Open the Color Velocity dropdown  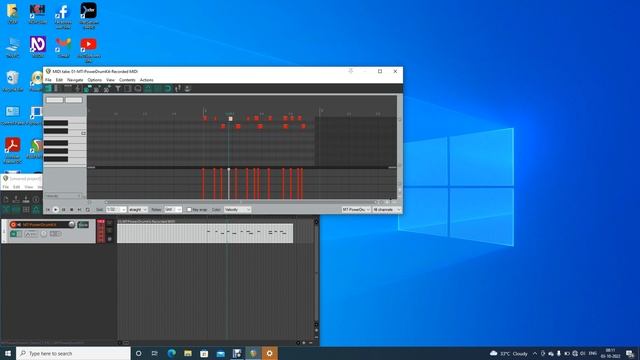237,210
